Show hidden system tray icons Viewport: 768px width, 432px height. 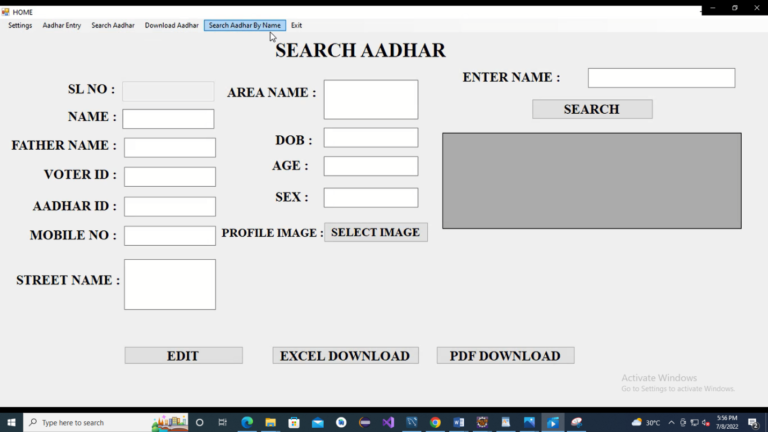pos(671,423)
